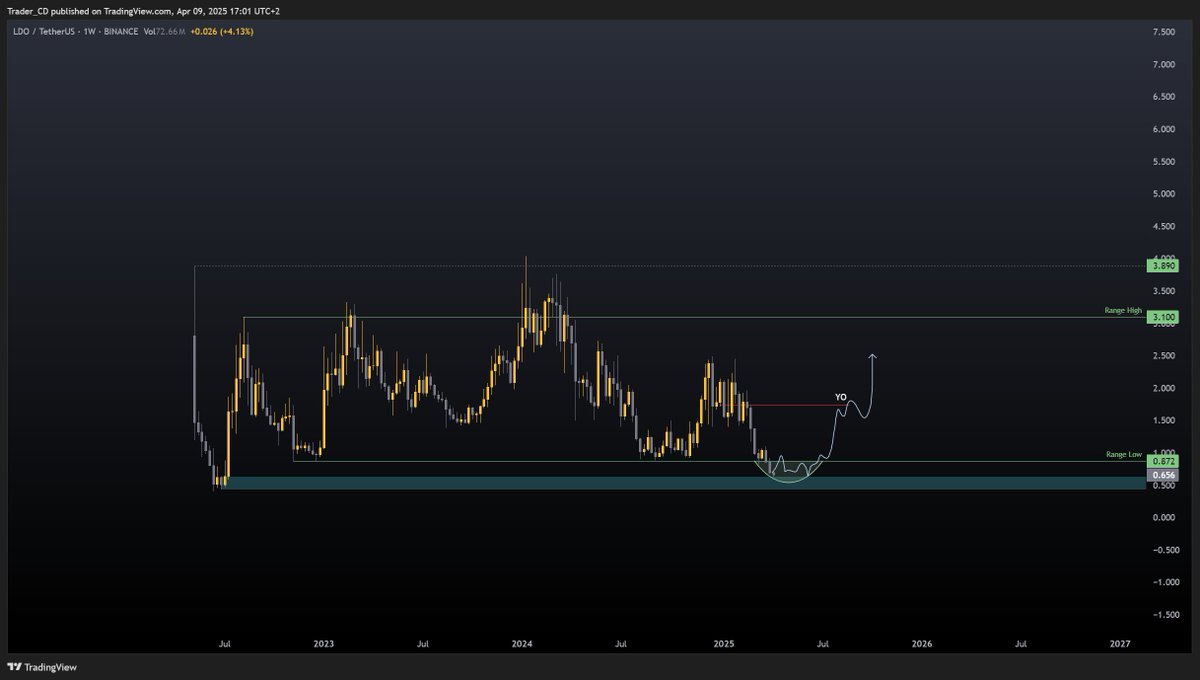Click the Jul label between 2026 and 2027
Image resolution: width=1200 pixels, height=680 pixels.
pos(1021,645)
